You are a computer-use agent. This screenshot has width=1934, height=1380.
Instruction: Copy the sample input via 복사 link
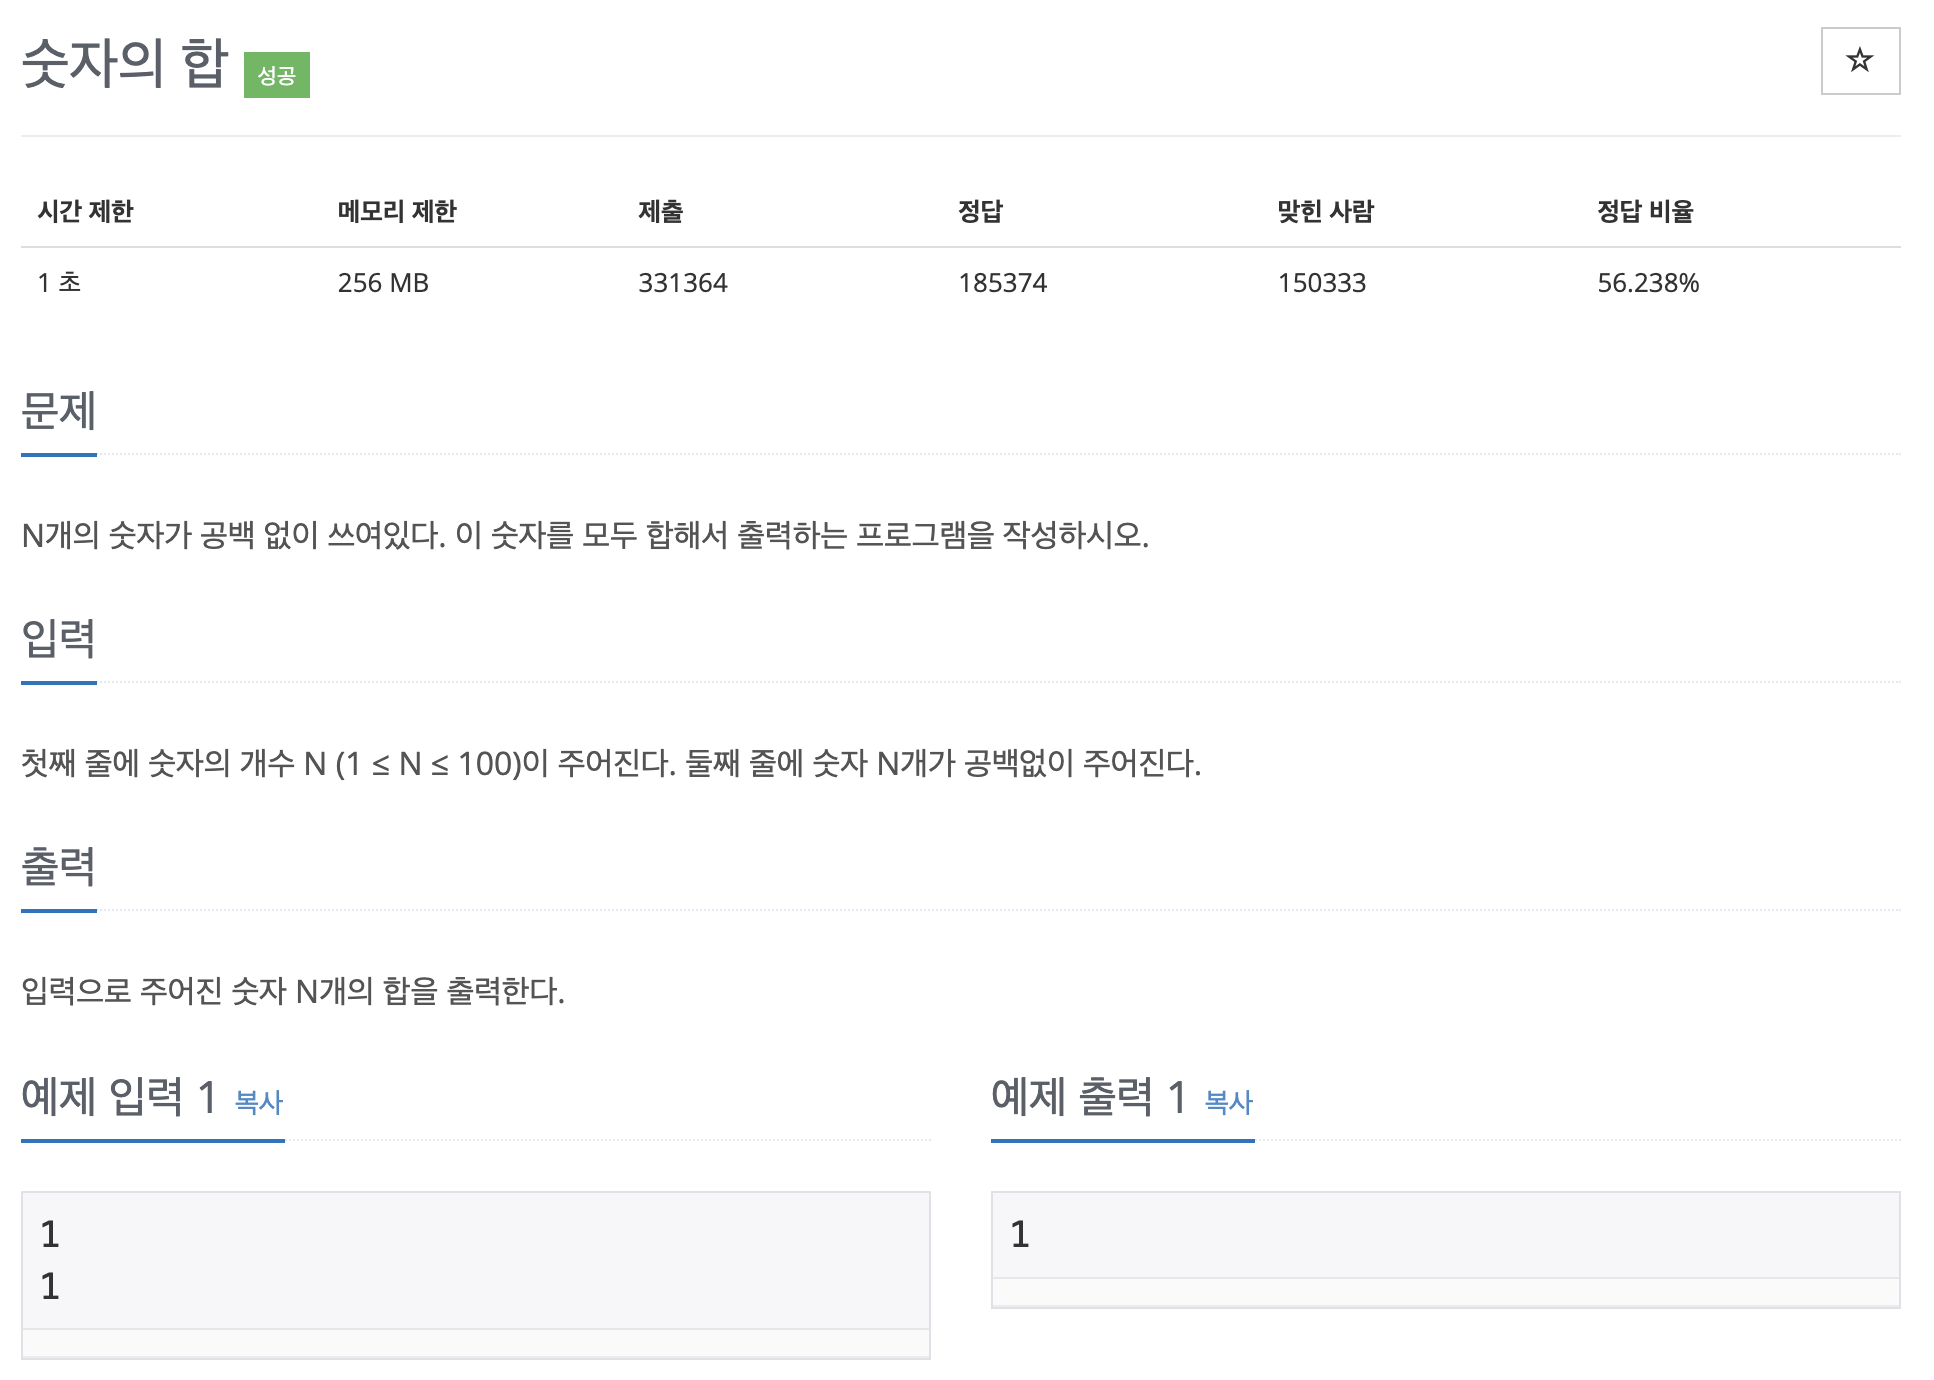[258, 1102]
